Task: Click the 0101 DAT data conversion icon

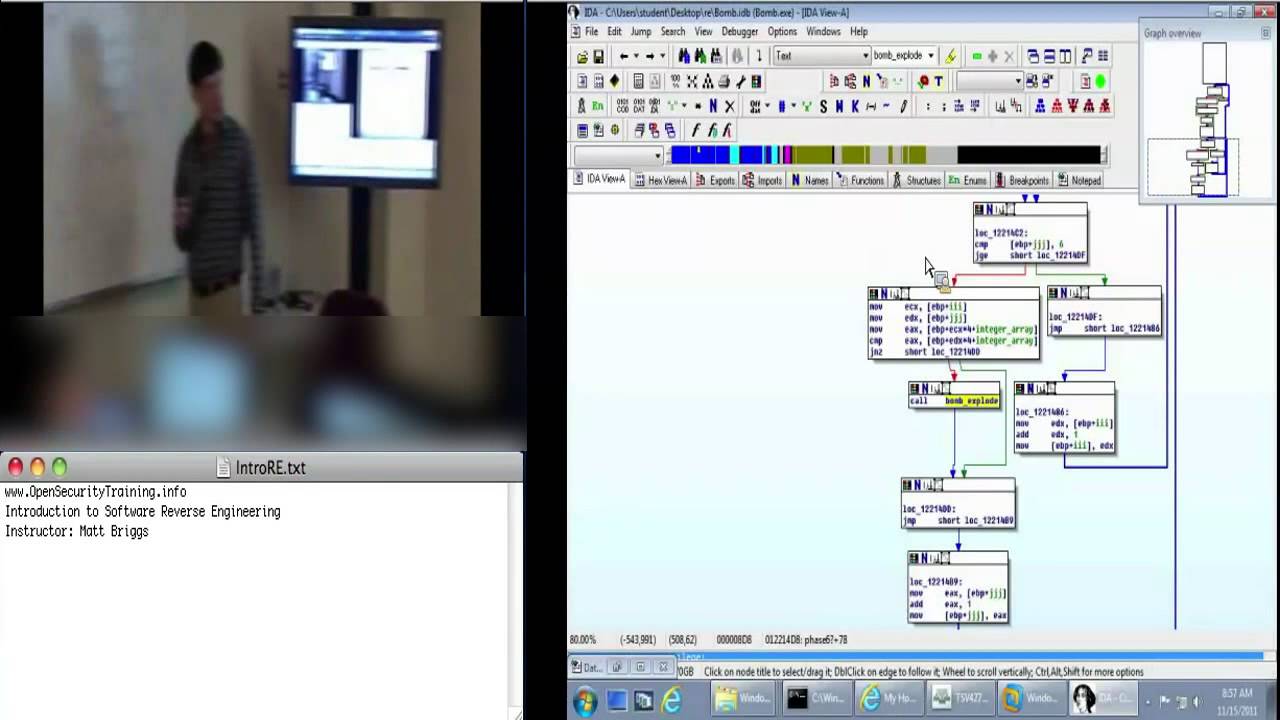Action: (639, 106)
